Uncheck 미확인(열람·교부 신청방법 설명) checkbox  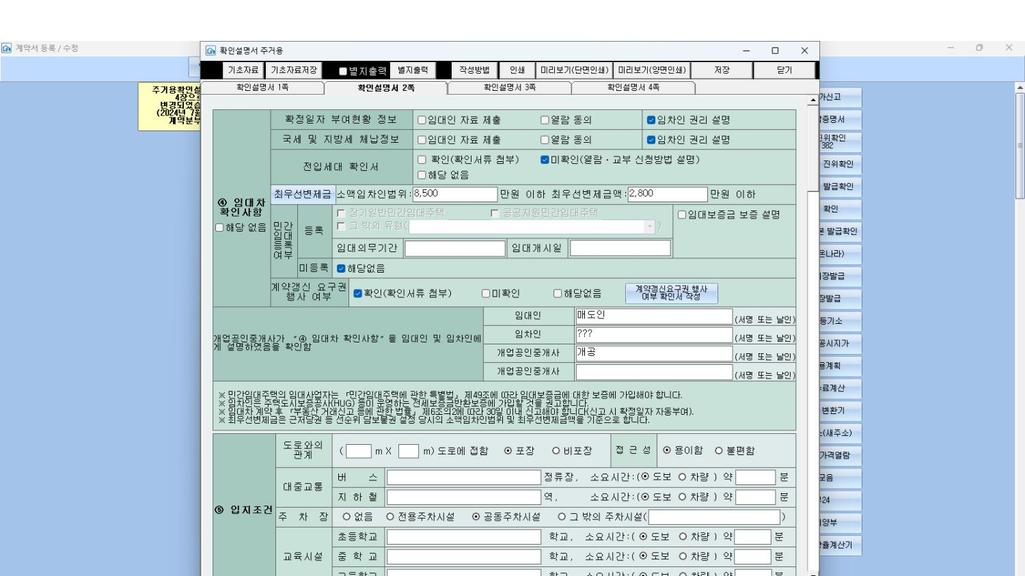[x=545, y=160]
